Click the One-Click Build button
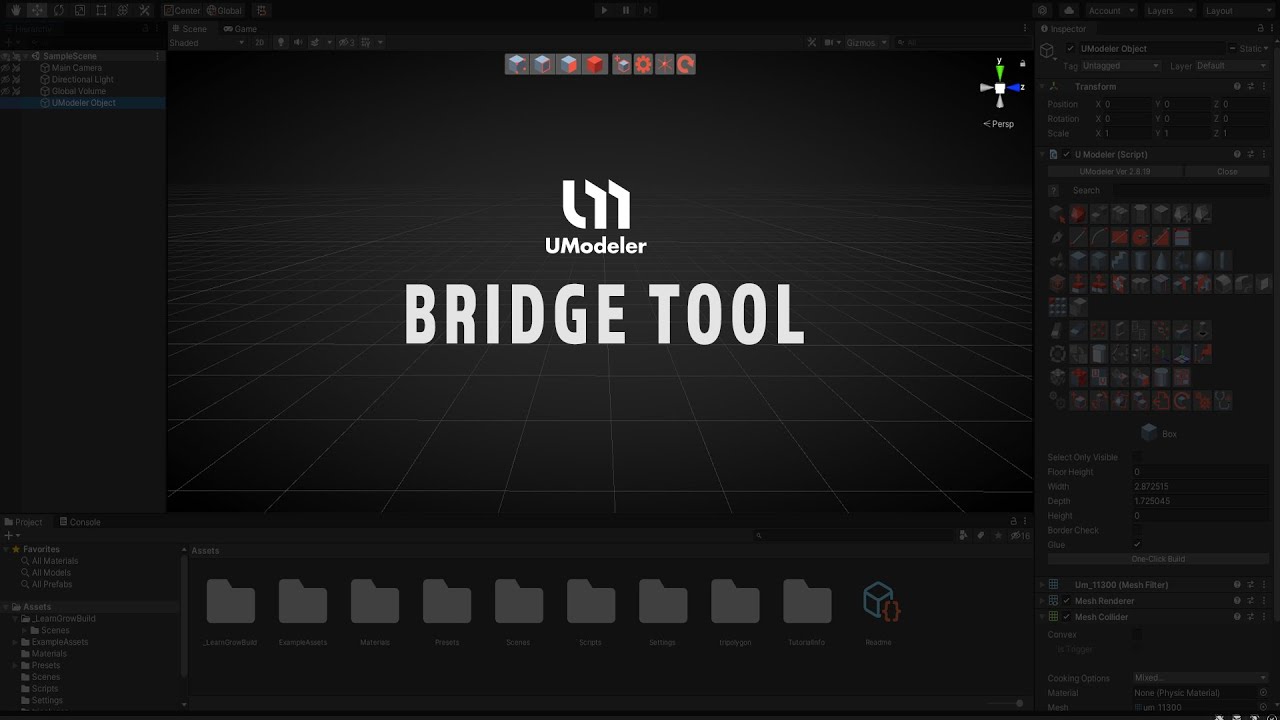 coord(1158,559)
